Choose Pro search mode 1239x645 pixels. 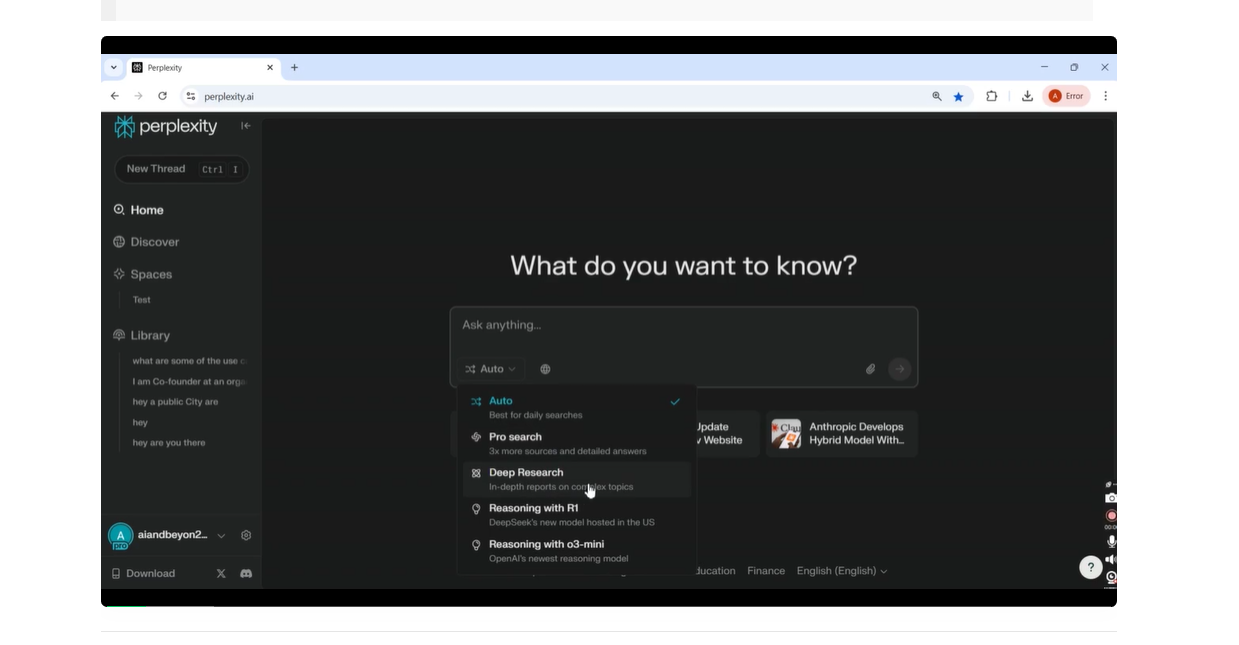(x=576, y=443)
